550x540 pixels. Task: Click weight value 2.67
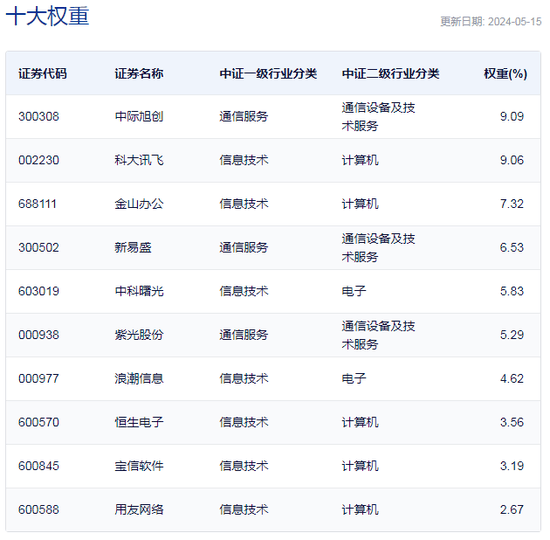point(512,510)
